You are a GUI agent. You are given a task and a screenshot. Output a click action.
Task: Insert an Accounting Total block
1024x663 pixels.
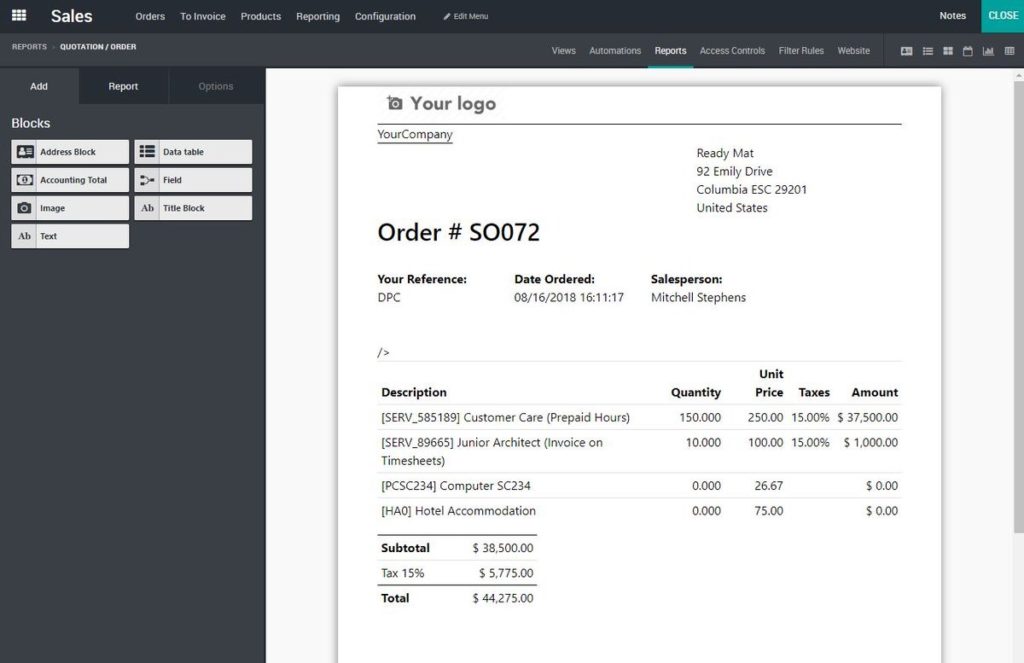pyautogui.click(x=70, y=179)
